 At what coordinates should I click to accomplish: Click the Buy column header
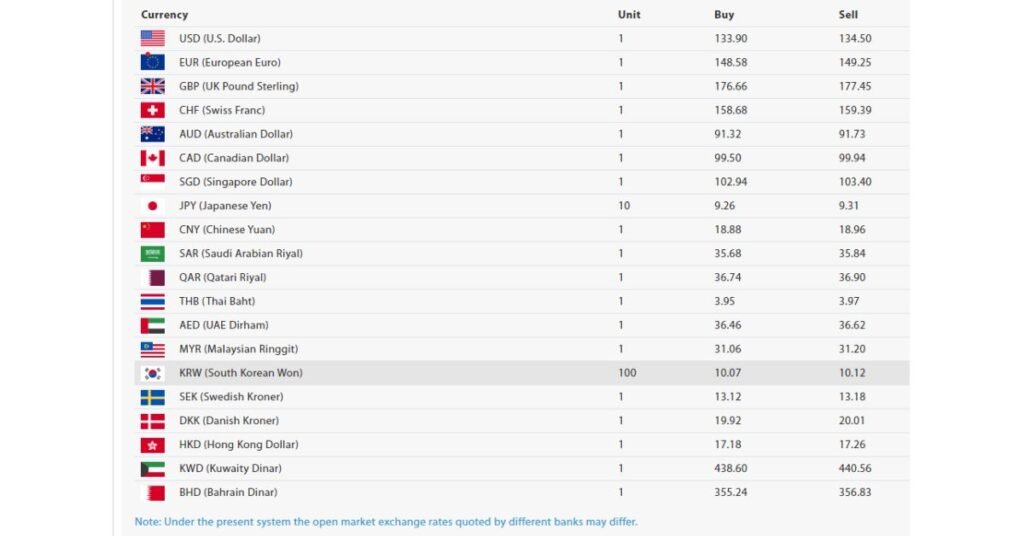coord(724,14)
